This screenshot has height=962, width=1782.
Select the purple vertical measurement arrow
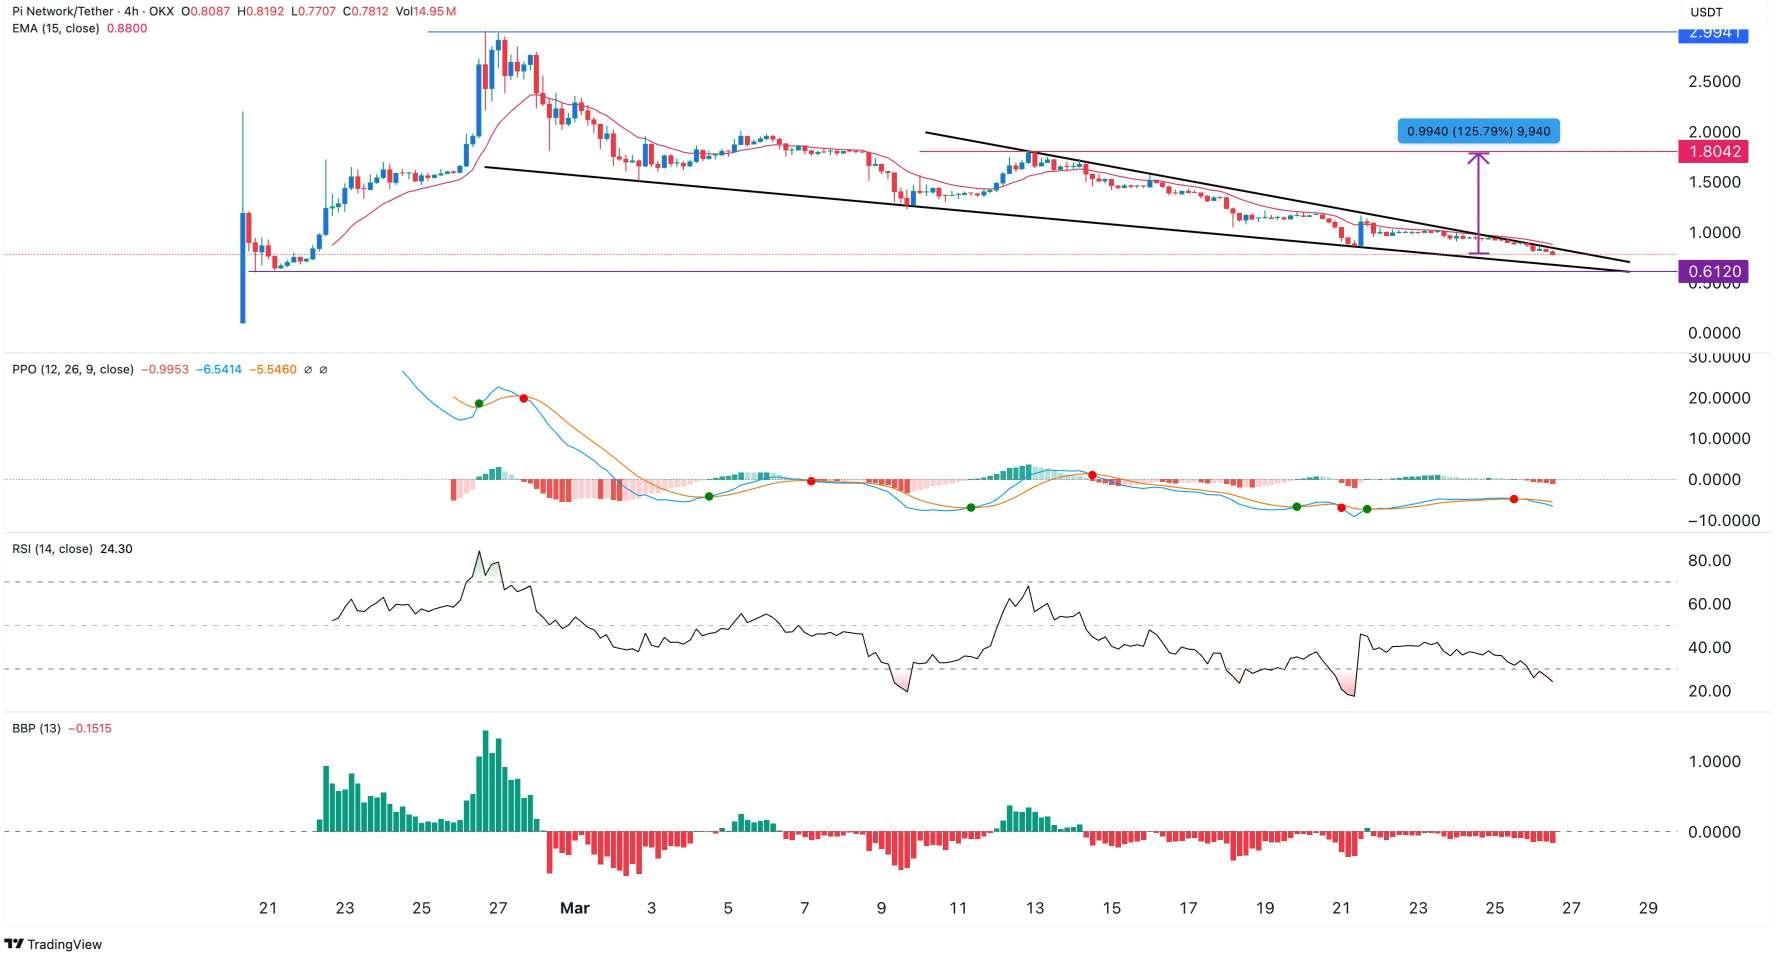click(1478, 203)
